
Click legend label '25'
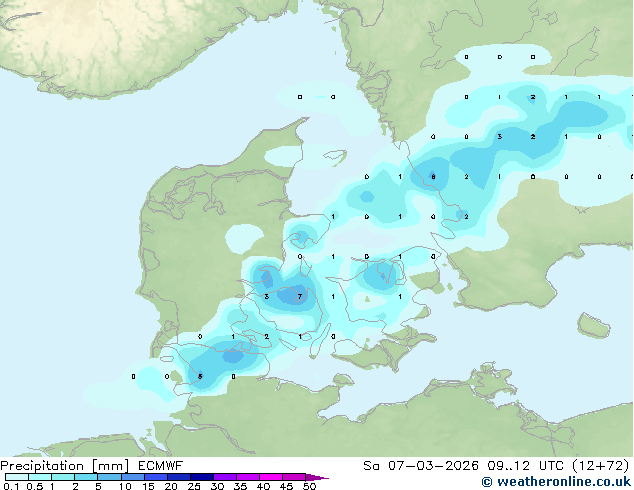(194, 486)
